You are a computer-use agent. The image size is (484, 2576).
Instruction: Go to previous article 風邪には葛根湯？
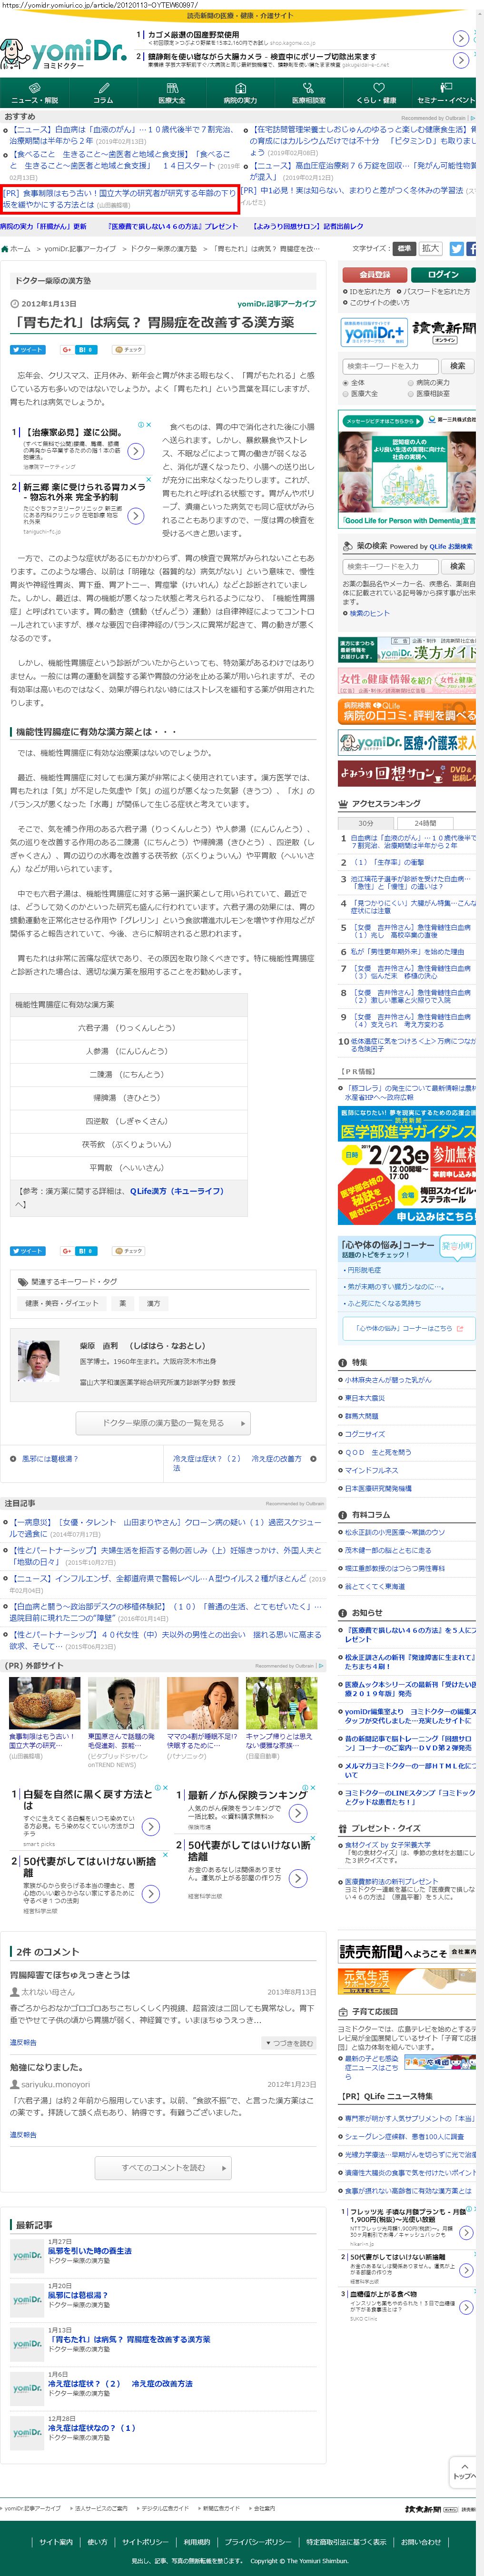tap(50, 1459)
